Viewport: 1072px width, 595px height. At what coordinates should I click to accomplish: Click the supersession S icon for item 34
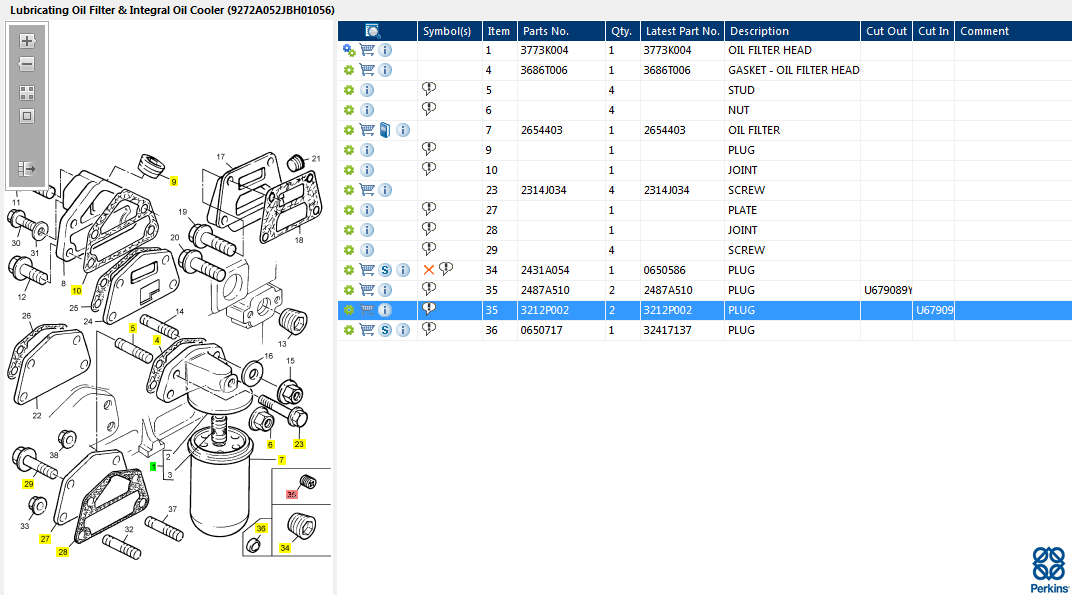point(385,270)
